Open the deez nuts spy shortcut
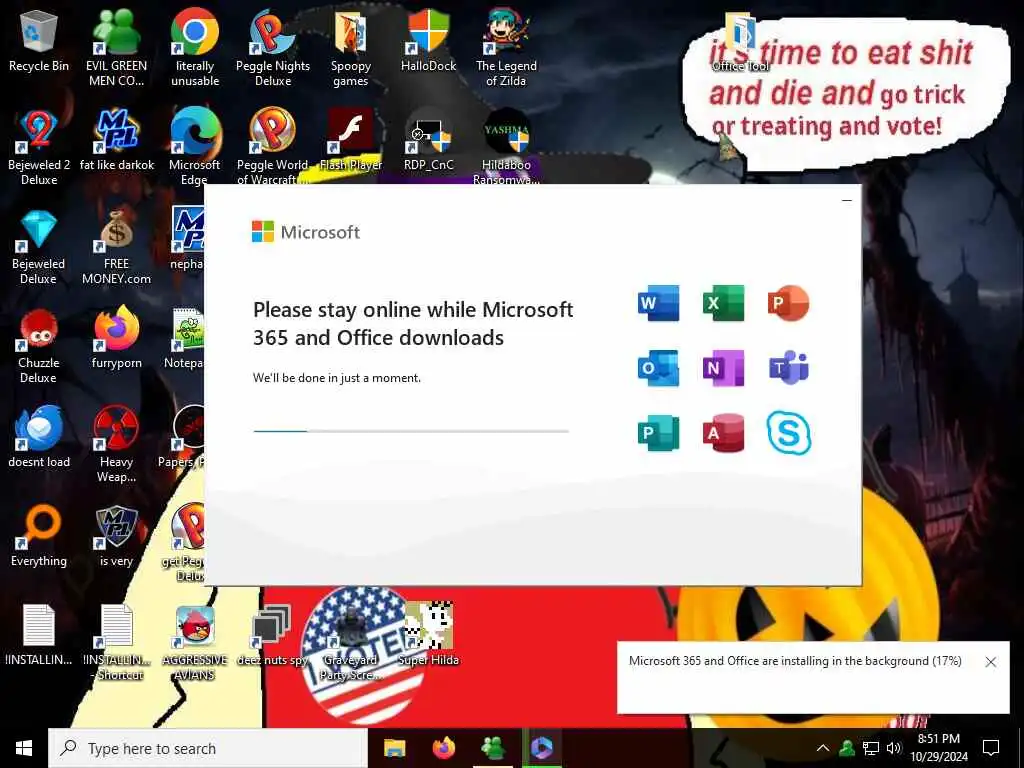The width and height of the screenshot is (1024, 768). [272, 635]
